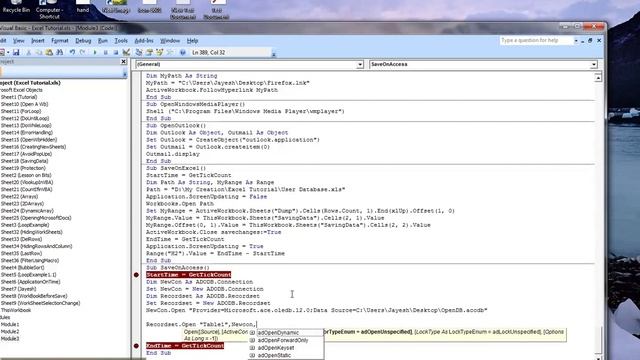Click the Cut icon in the toolbar
This screenshot has height=360, width=640.
29,52
